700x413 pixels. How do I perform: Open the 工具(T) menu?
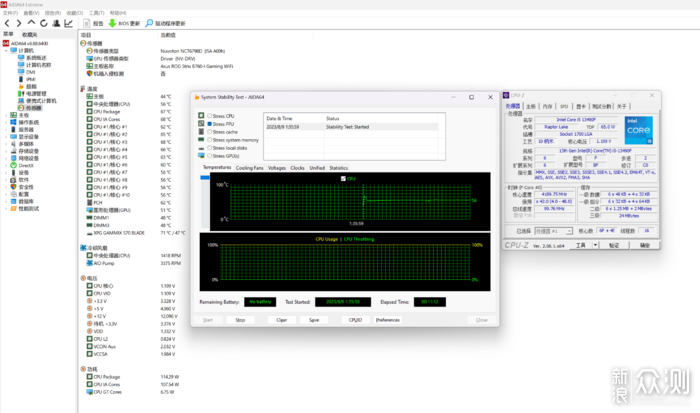click(x=96, y=13)
